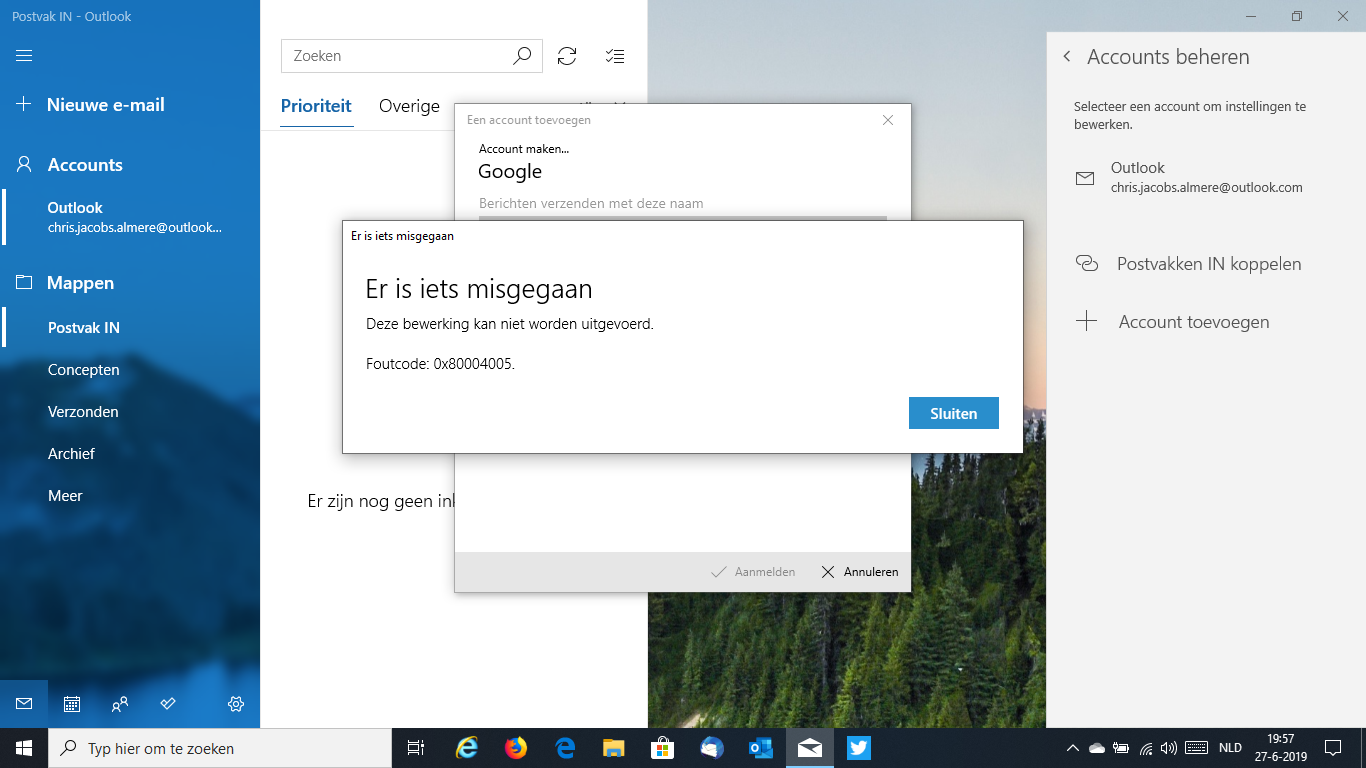Open People contacts icon
Image resolution: width=1366 pixels, height=768 pixels.
[120, 704]
